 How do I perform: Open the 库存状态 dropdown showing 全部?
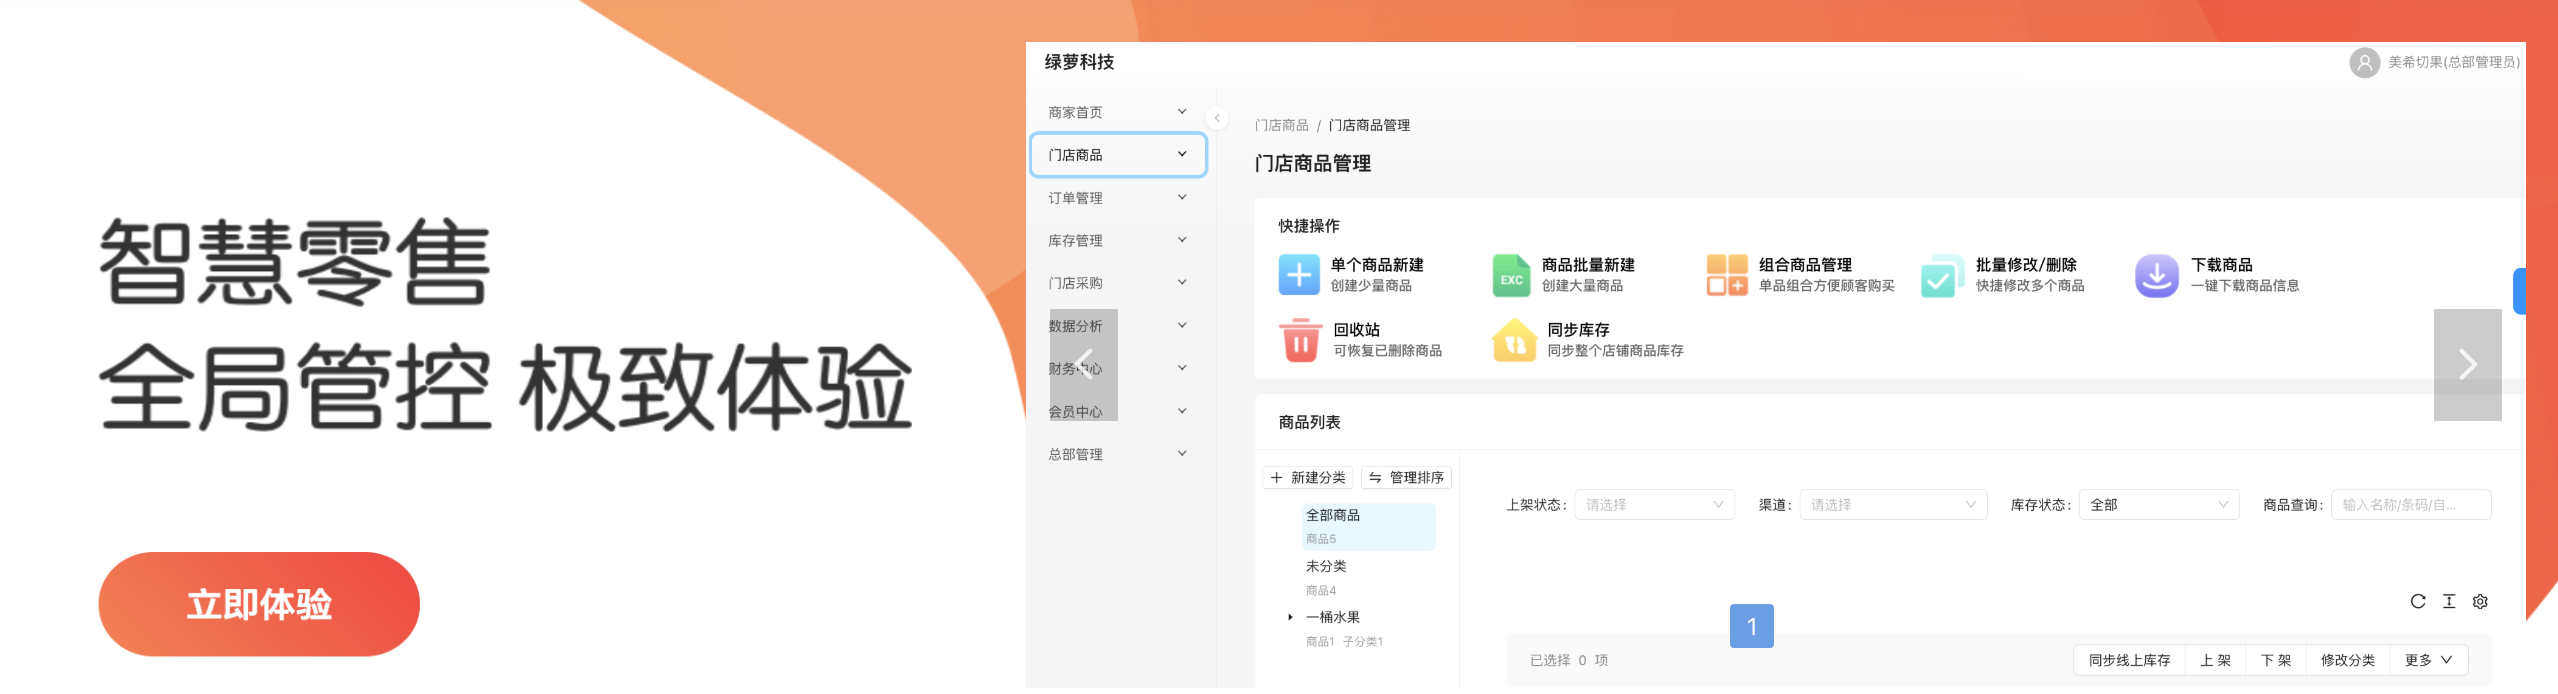(x=2158, y=505)
